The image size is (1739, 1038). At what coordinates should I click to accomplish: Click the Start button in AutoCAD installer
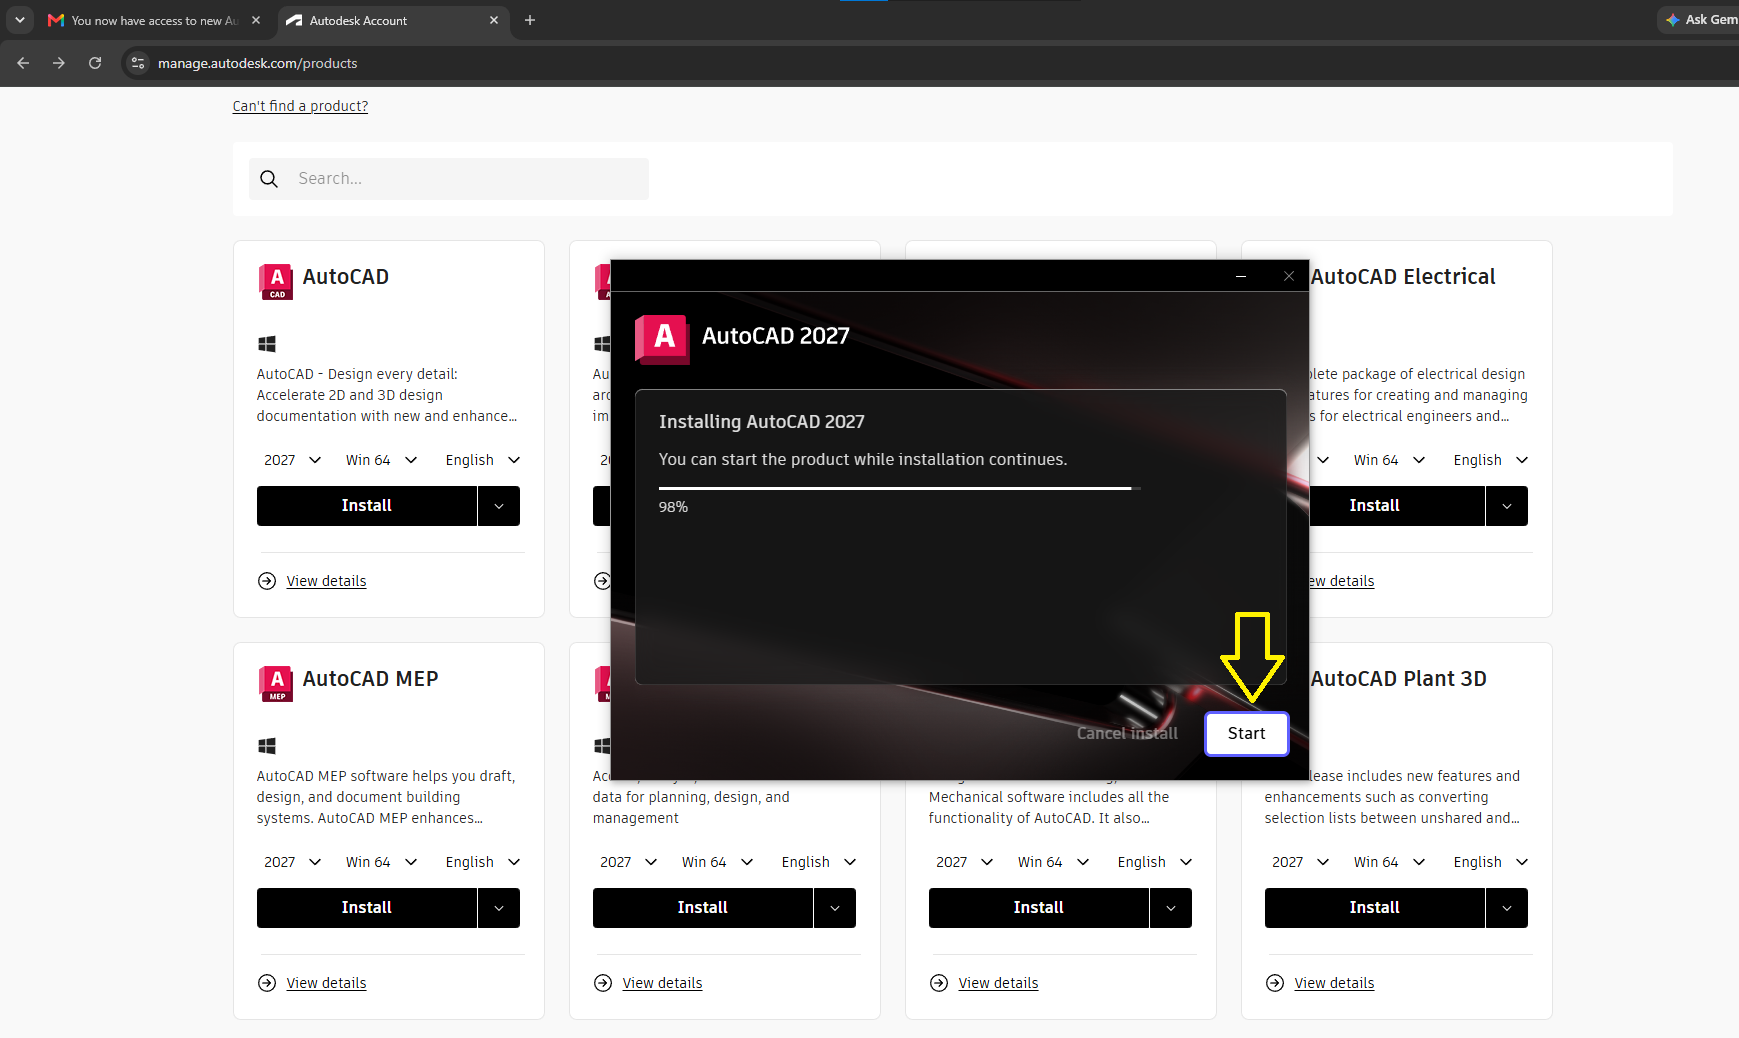[1246, 733]
